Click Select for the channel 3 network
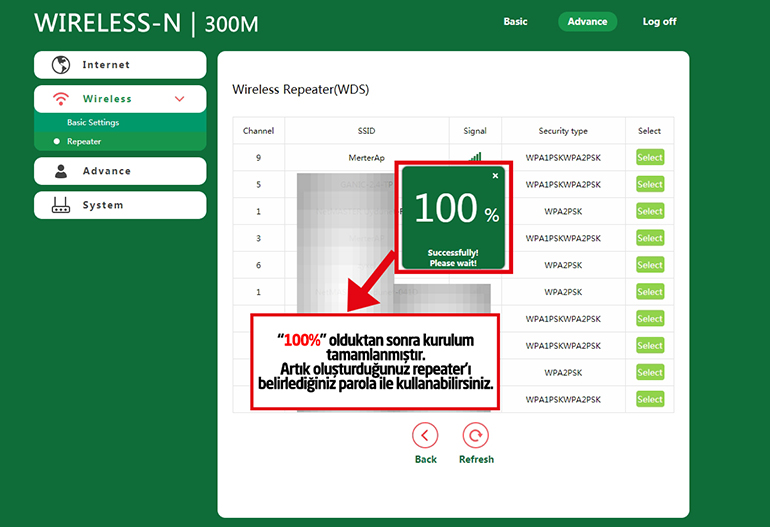 click(650, 238)
